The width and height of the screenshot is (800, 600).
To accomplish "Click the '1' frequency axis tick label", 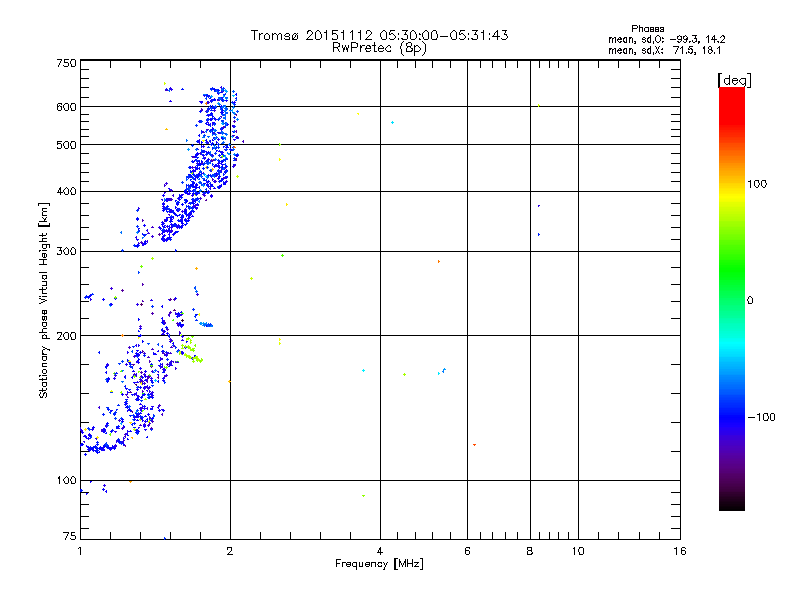I will [x=80, y=551].
